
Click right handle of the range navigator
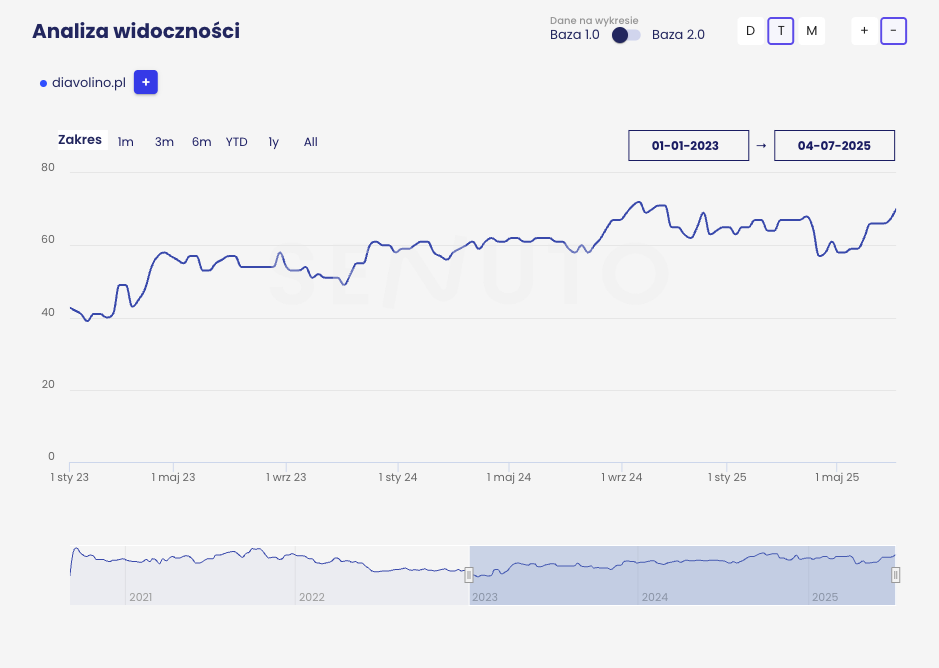[x=895, y=575]
